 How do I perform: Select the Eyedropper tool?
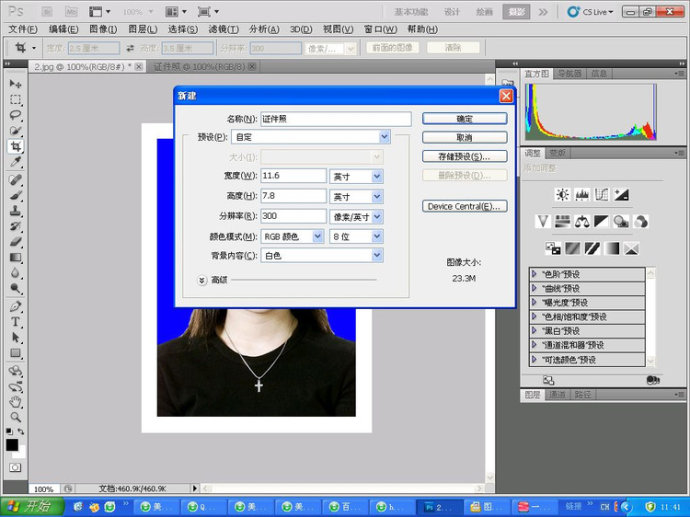coord(15,162)
